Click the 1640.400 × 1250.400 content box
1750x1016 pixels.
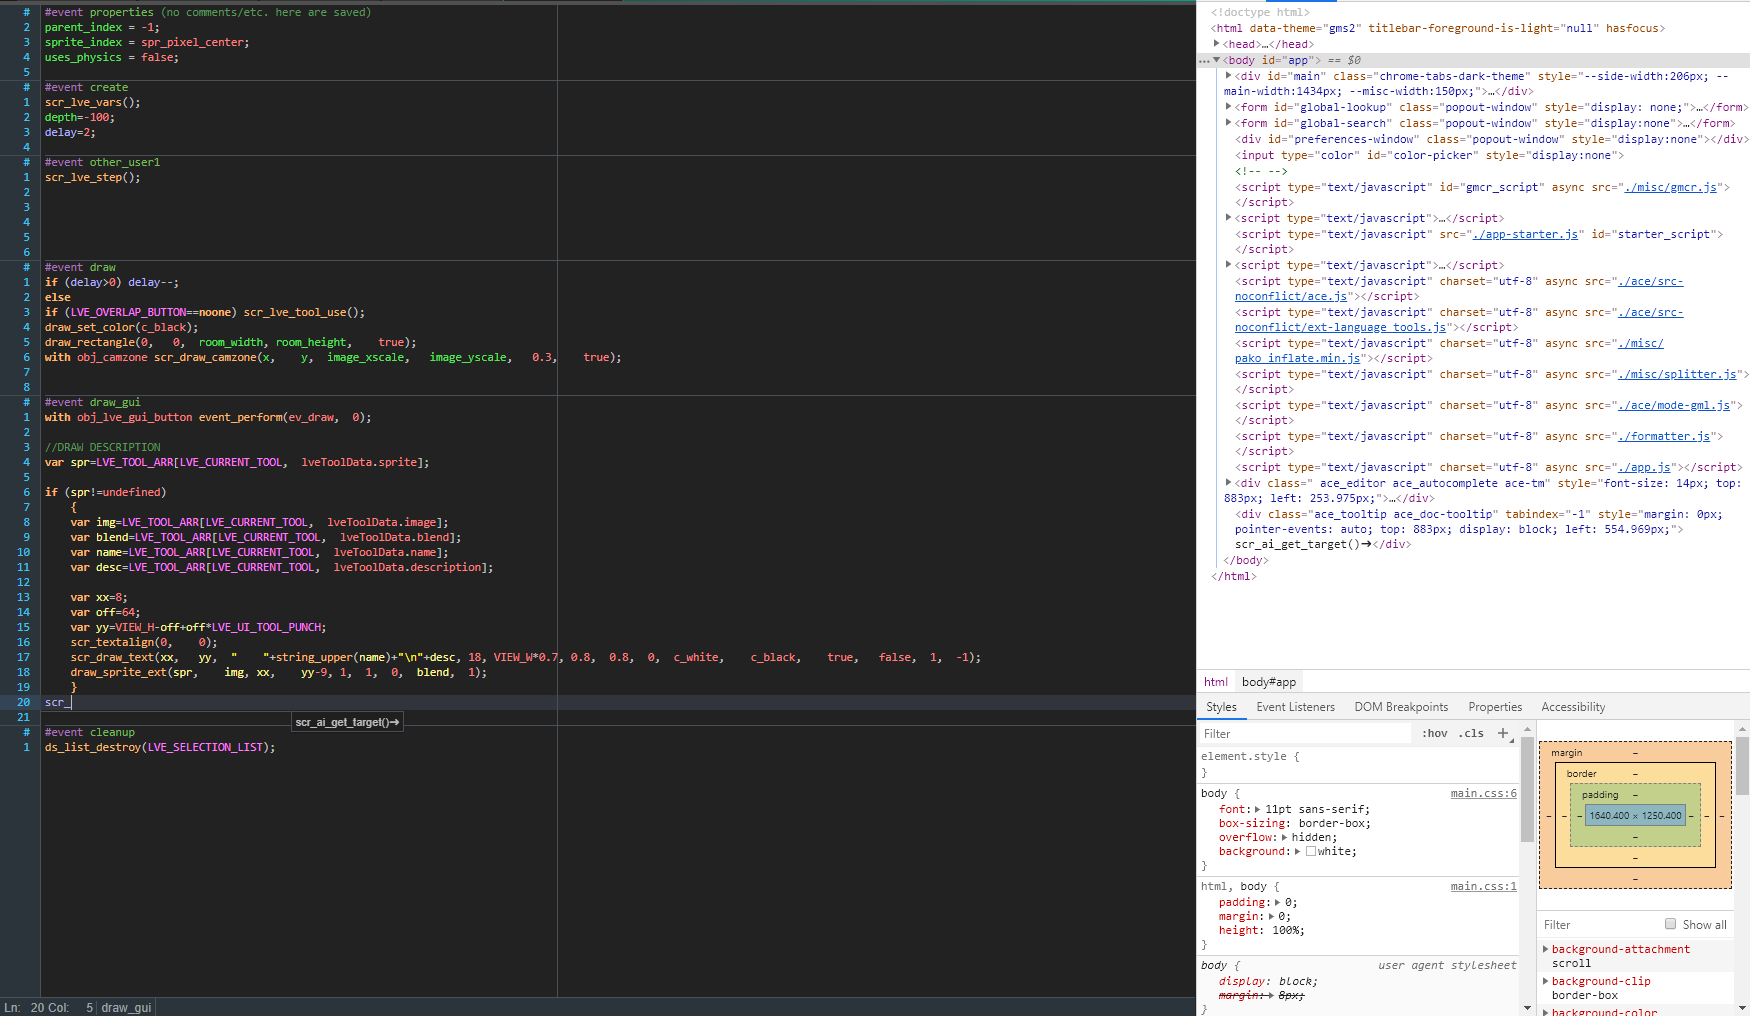coord(1635,815)
